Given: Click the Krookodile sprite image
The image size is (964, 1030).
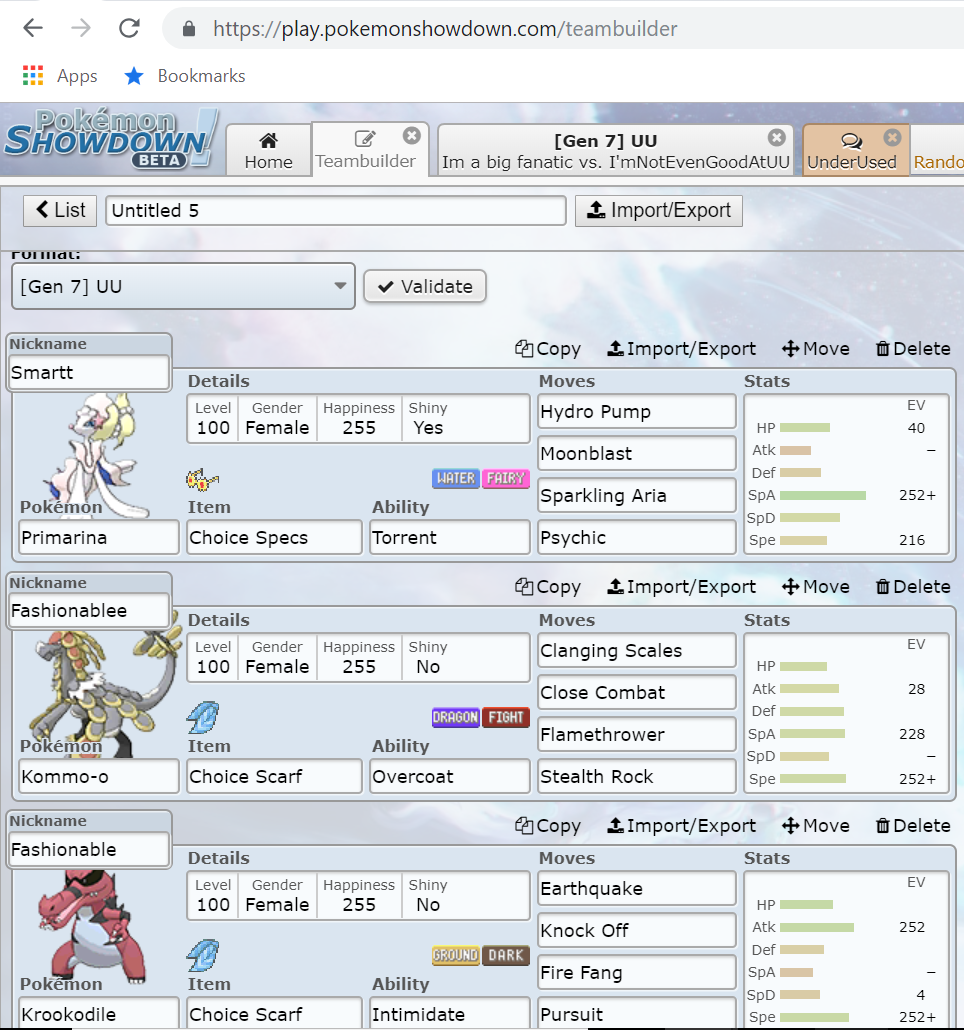Looking at the screenshot, I should coord(92,928).
